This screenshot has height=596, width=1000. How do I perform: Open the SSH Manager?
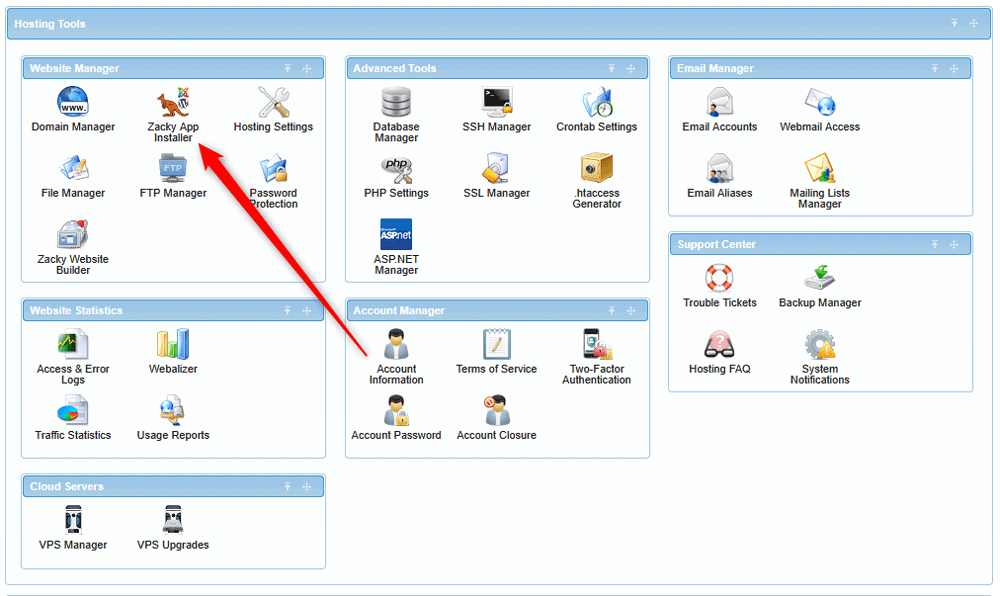click(x=496, y=103)
